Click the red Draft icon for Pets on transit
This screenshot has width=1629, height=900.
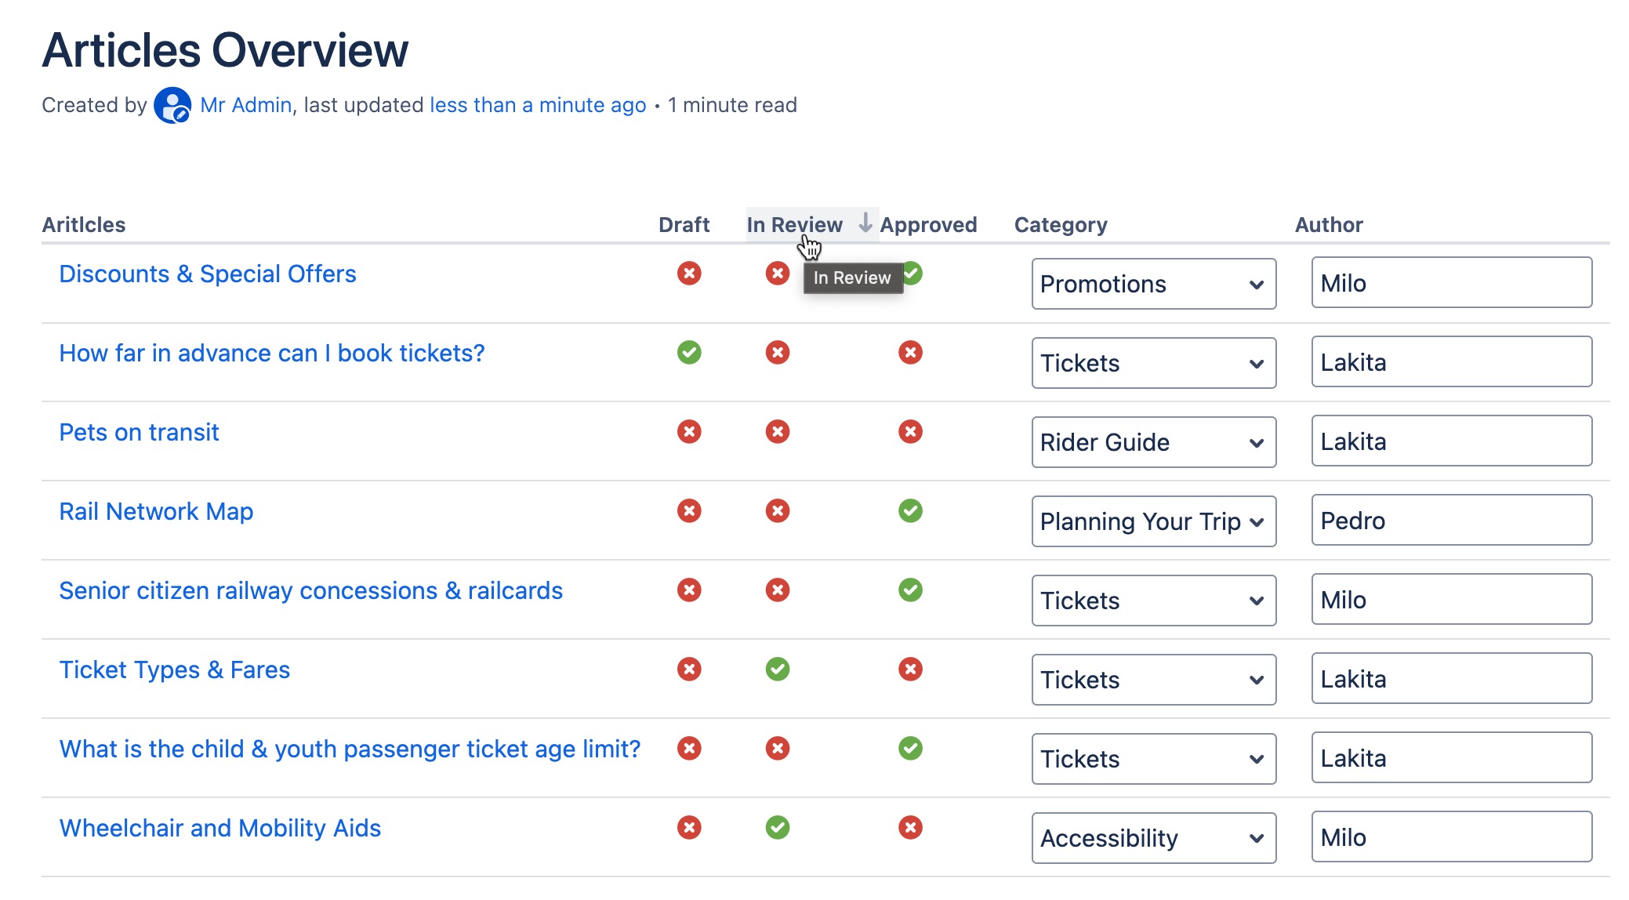click(688, 432)
